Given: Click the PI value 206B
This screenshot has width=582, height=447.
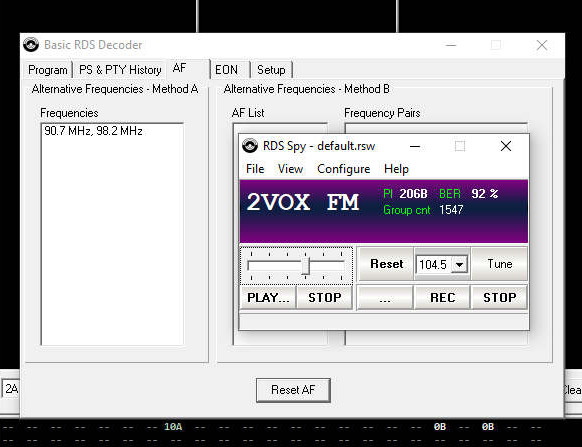Looking at the screenshot, I should (x=413, y=194).
